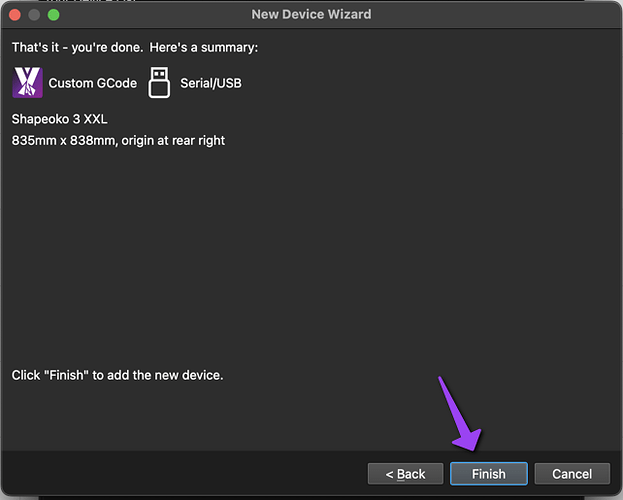Click the "Serial/USB" connection label
The width and height of the screenshot is (623, 500).
pos(210,83)
